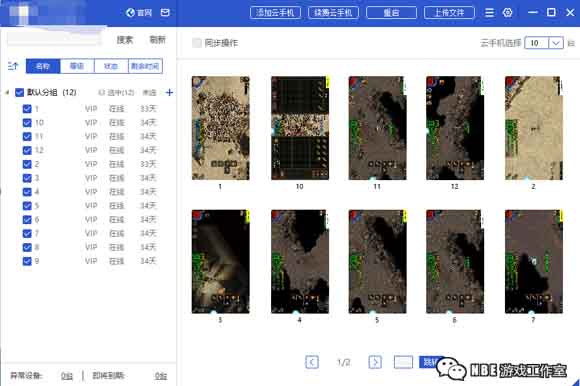Open cloud phone 2 thumbnail

click(x=534, y=128)
